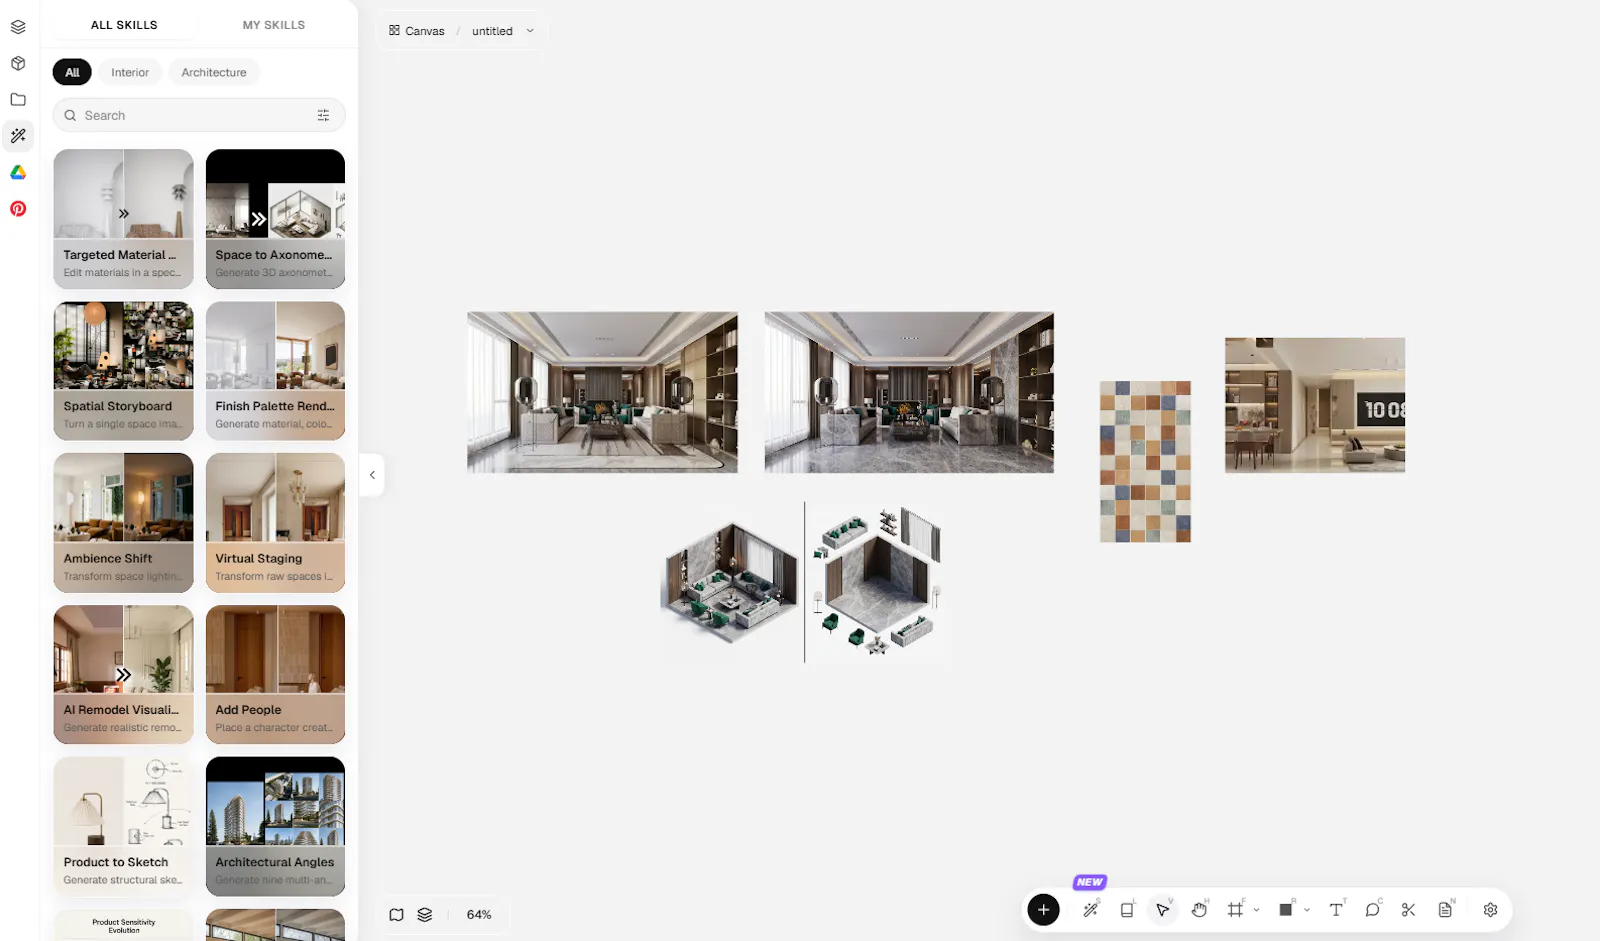1600x941 pixels.
Task: Select the AI magic wand tool in toolbar
Action: (x=1091, y=910)
